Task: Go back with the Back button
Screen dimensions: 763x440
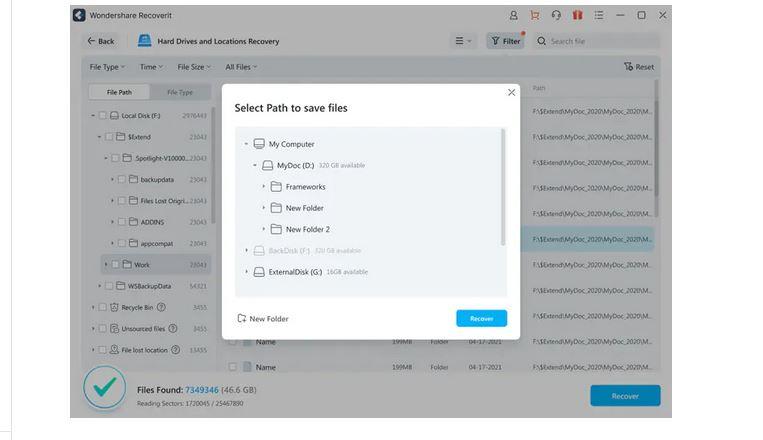Action: click(101, 41)
